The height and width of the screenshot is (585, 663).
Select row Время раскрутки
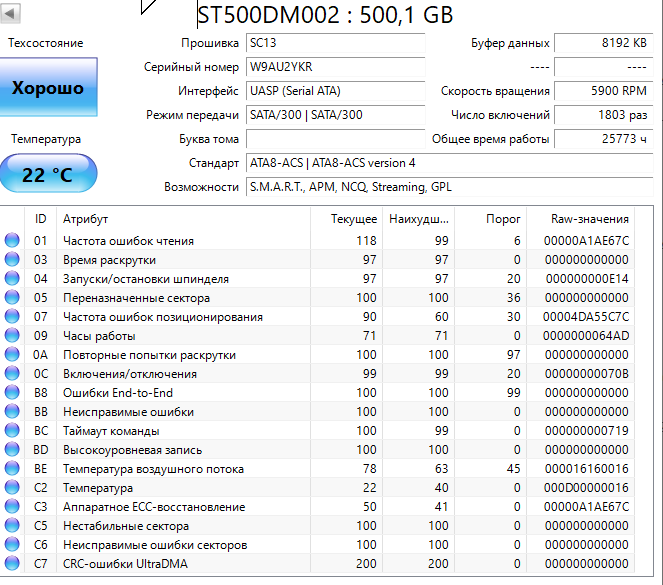(x=318, y=260)
